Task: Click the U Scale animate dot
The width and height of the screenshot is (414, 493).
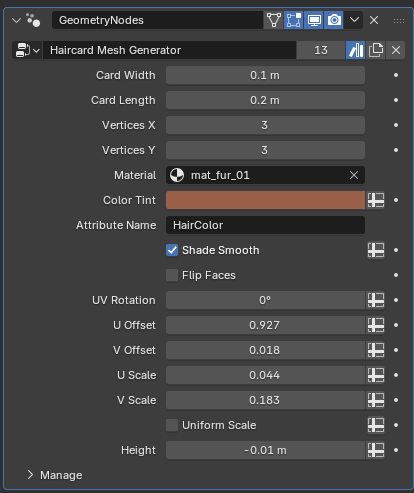Action: pos(396,375)
